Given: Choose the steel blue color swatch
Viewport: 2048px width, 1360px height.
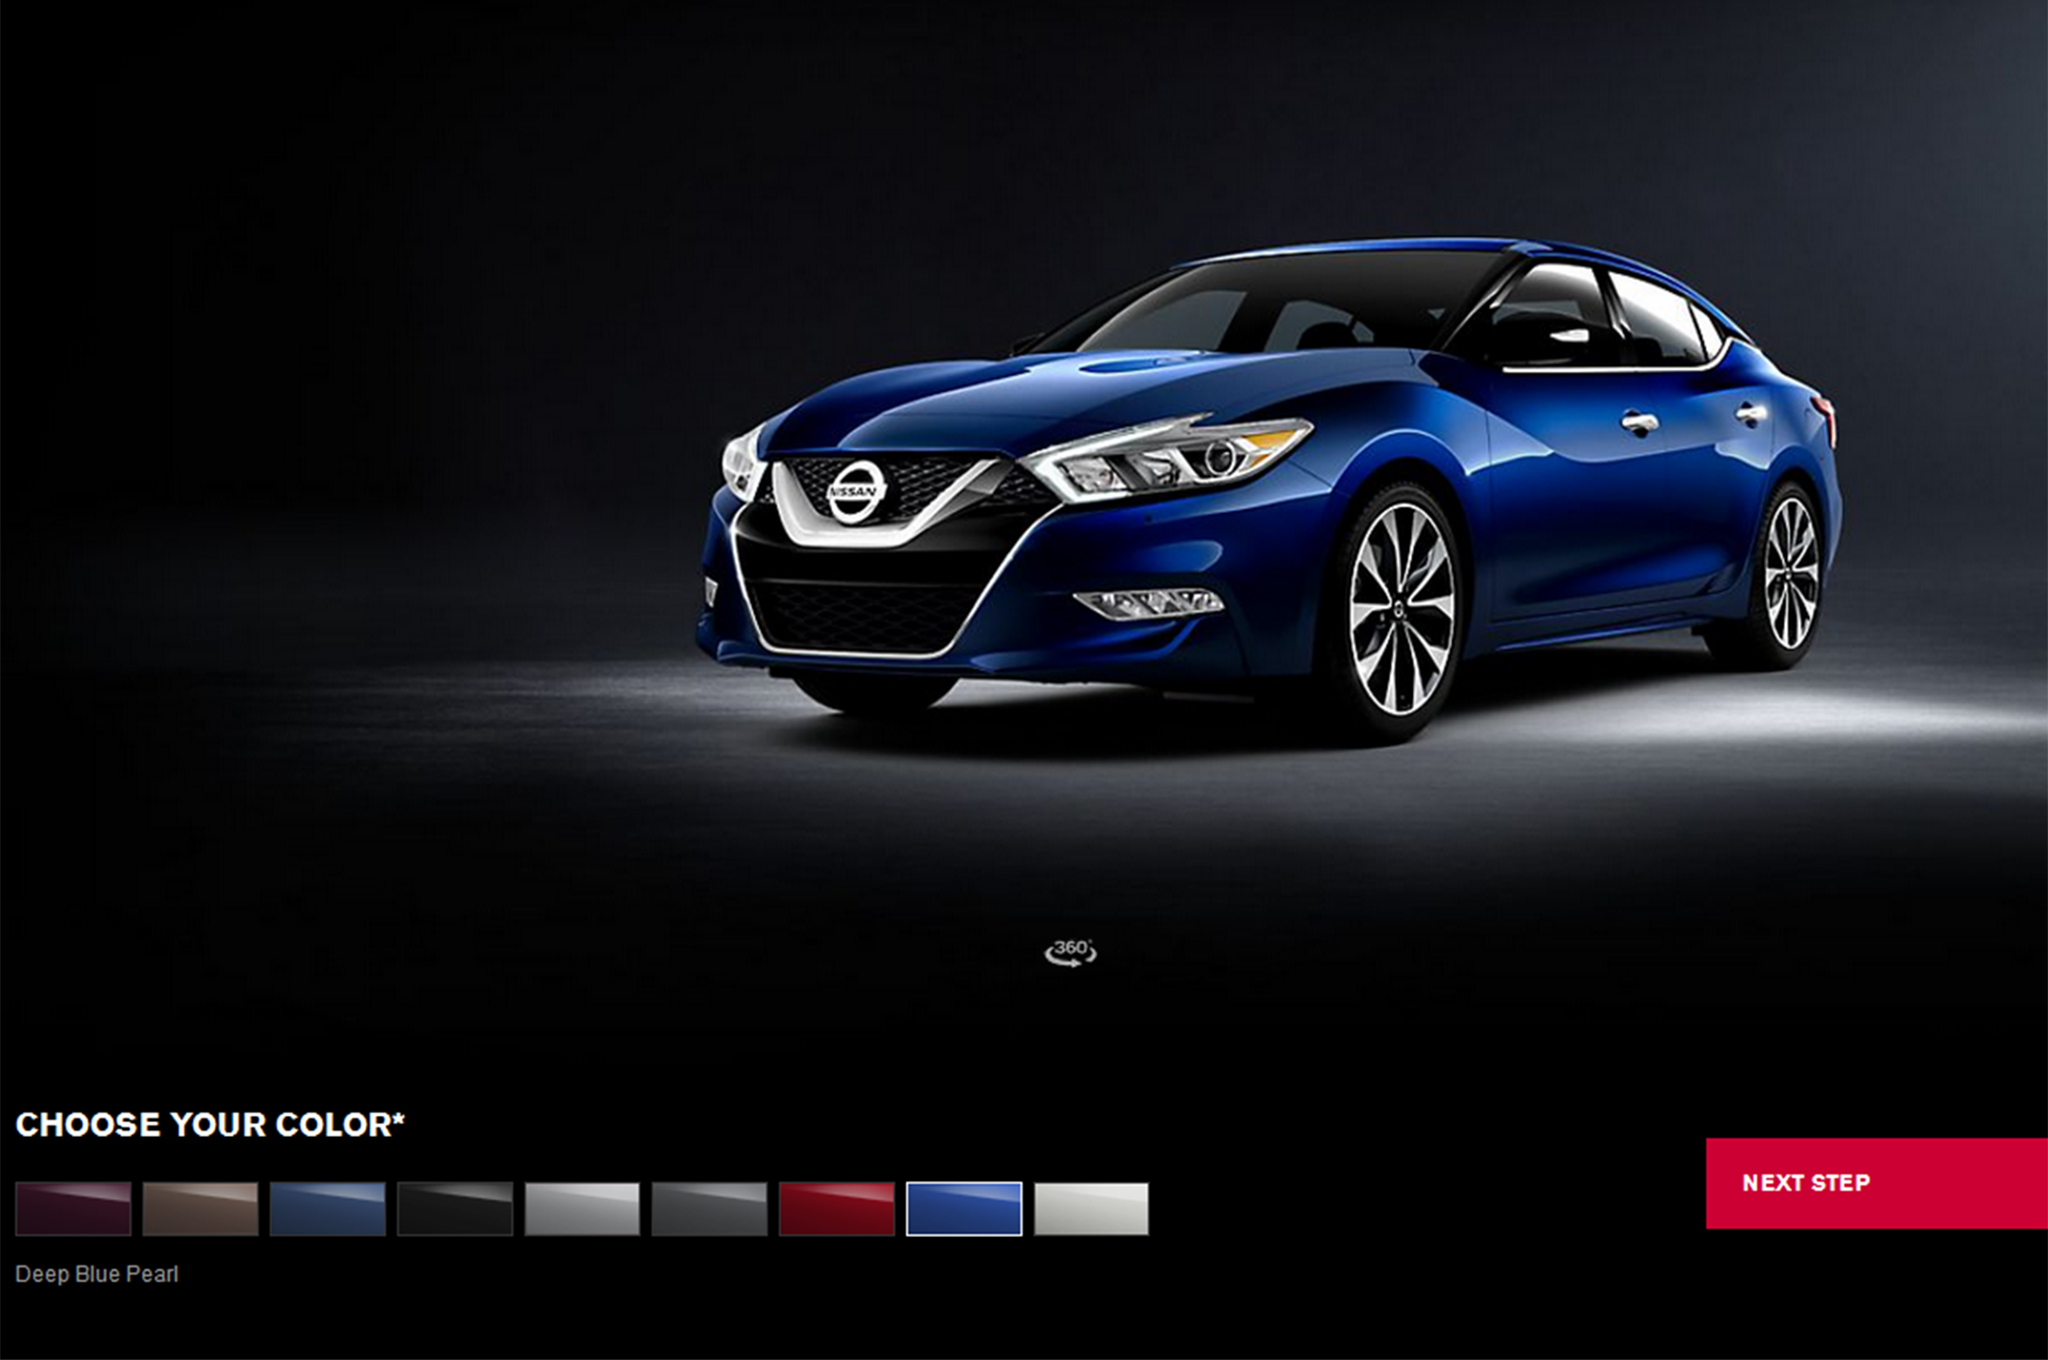Looking at the screenshot, I should click(x=327, y=1209).
